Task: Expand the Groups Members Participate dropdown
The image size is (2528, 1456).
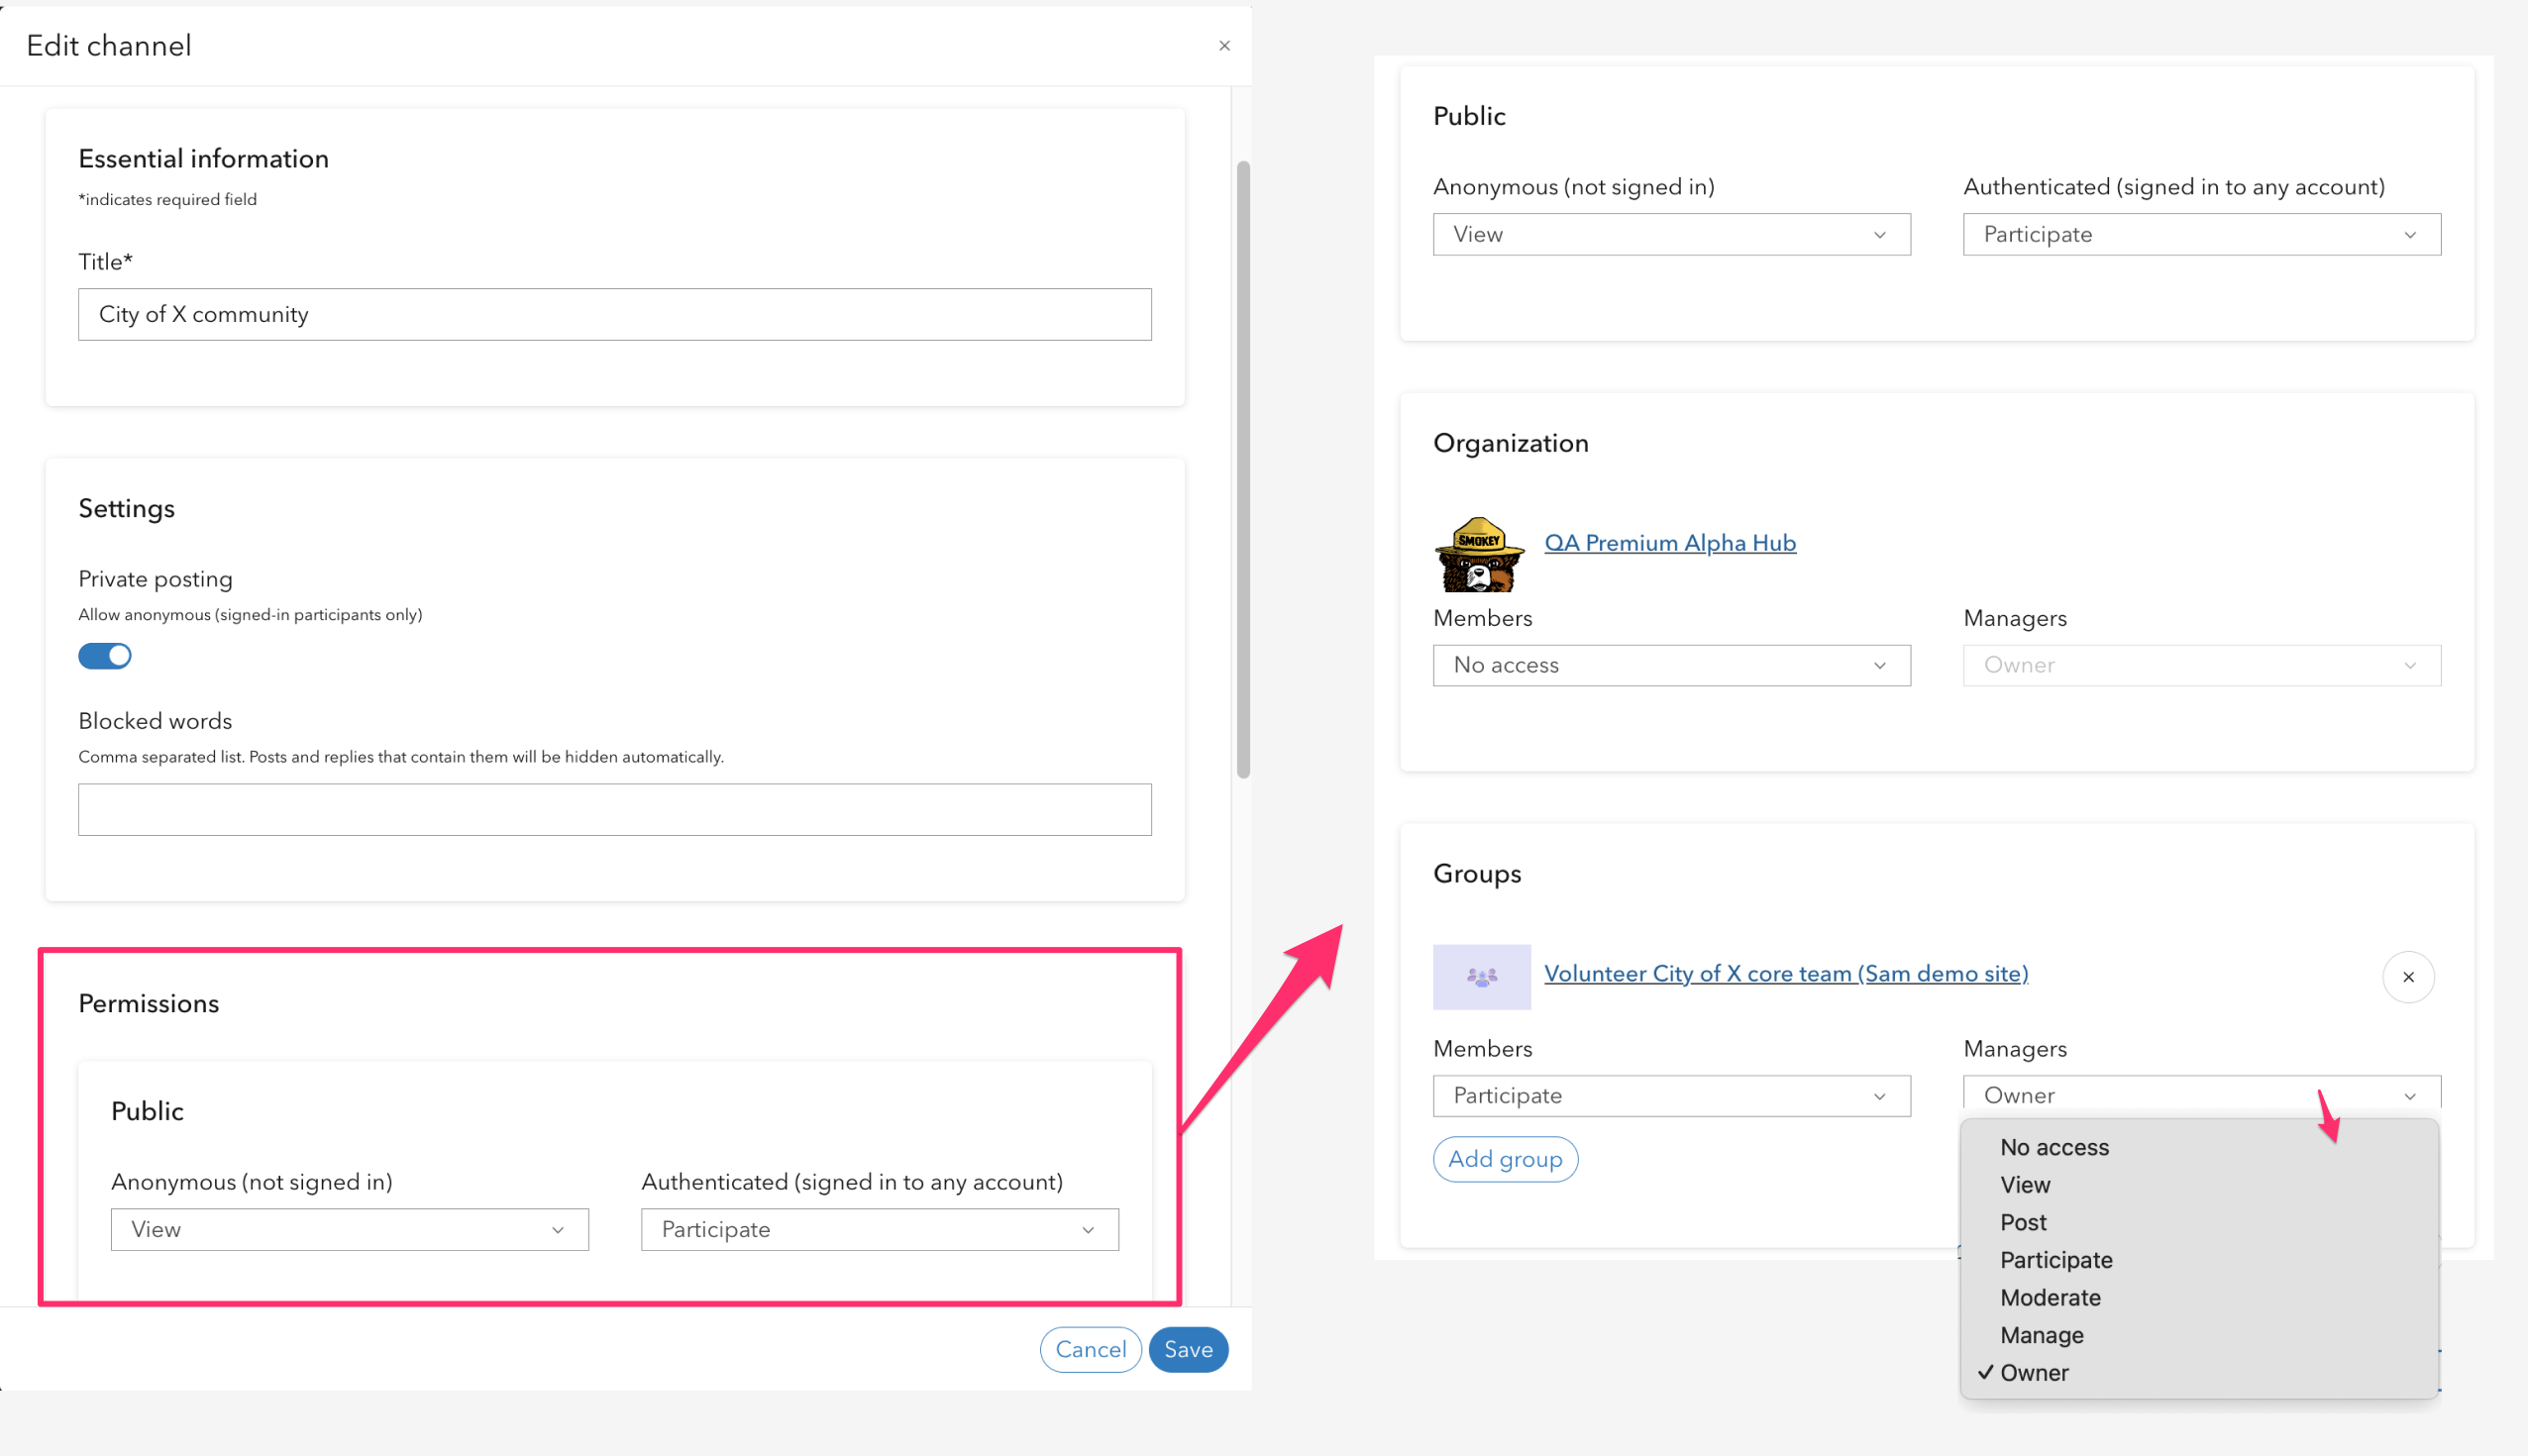Action: click(x=1671, y=1095)
